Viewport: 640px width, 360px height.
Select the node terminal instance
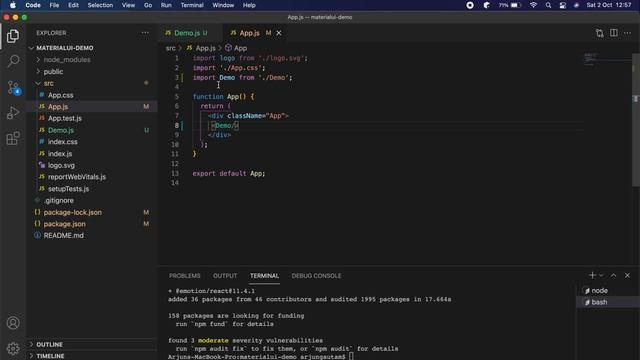[608, 291]
